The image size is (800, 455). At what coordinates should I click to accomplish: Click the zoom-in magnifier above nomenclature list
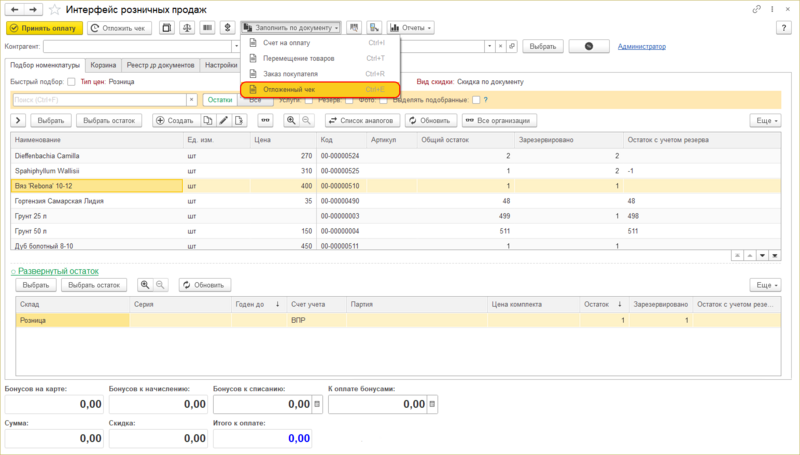[291, 120]
